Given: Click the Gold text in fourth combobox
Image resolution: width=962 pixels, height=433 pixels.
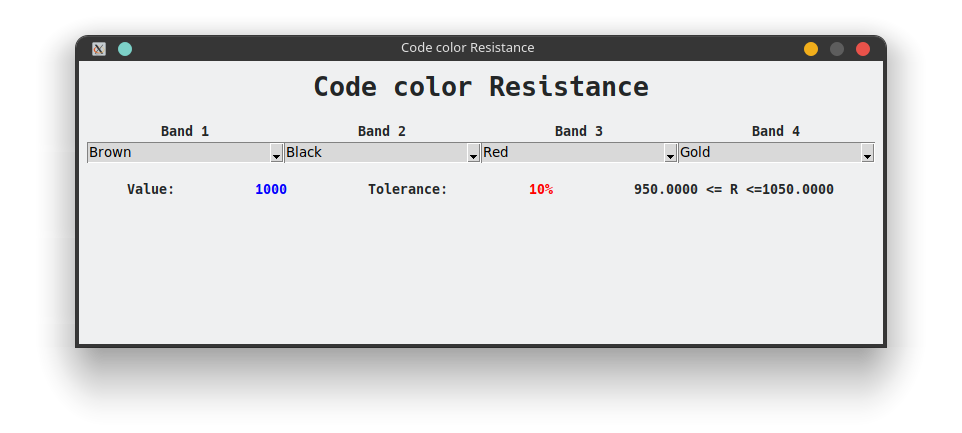Looking at the screenshot, I should pos(695,152).
